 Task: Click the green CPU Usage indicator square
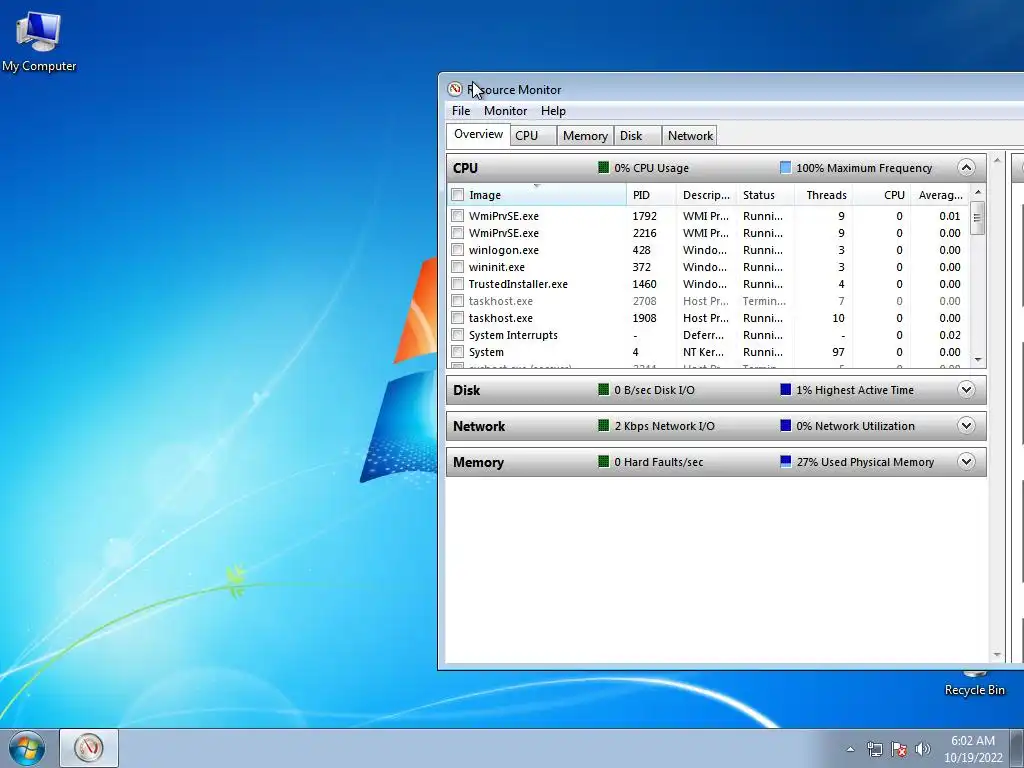tap(603, 168)
